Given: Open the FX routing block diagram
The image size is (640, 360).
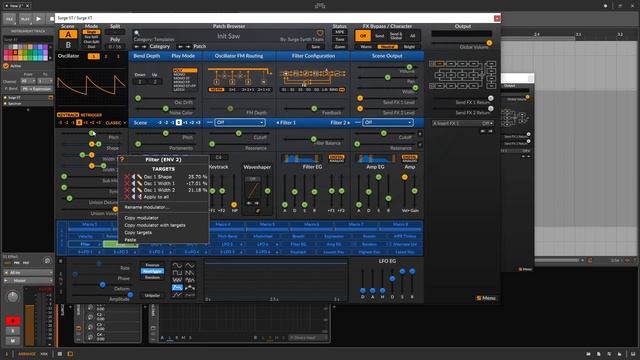Looking at the screenshot, I should point(462,75).
